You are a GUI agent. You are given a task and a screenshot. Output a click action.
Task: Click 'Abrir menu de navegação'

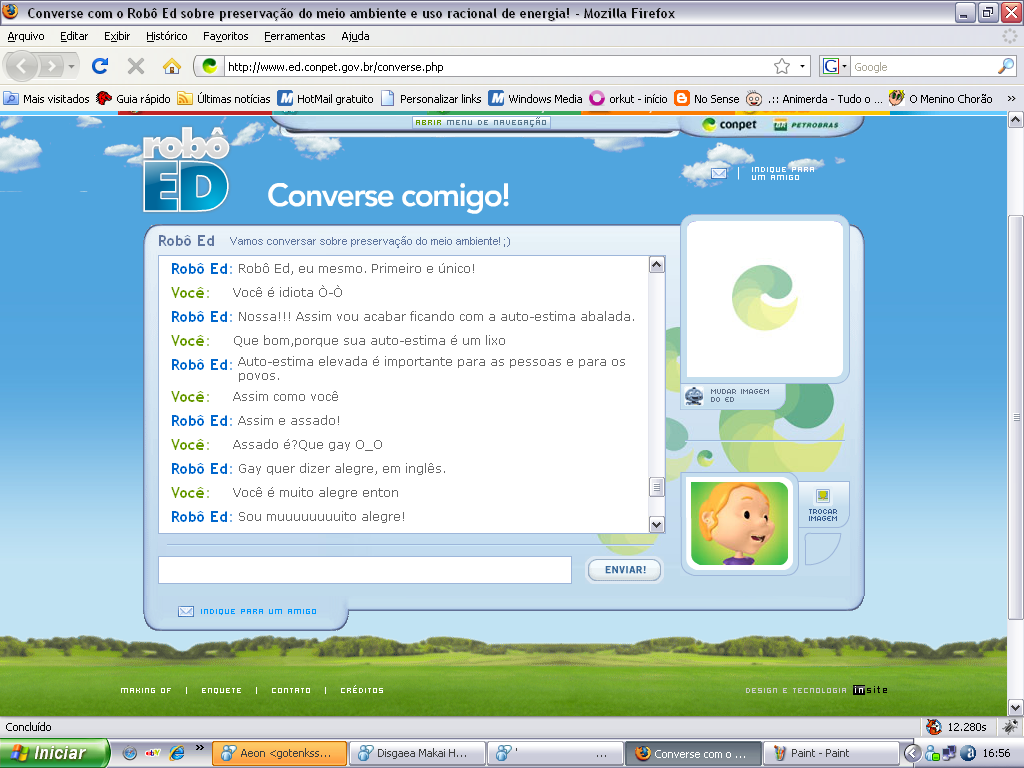(x=481, y=122)
